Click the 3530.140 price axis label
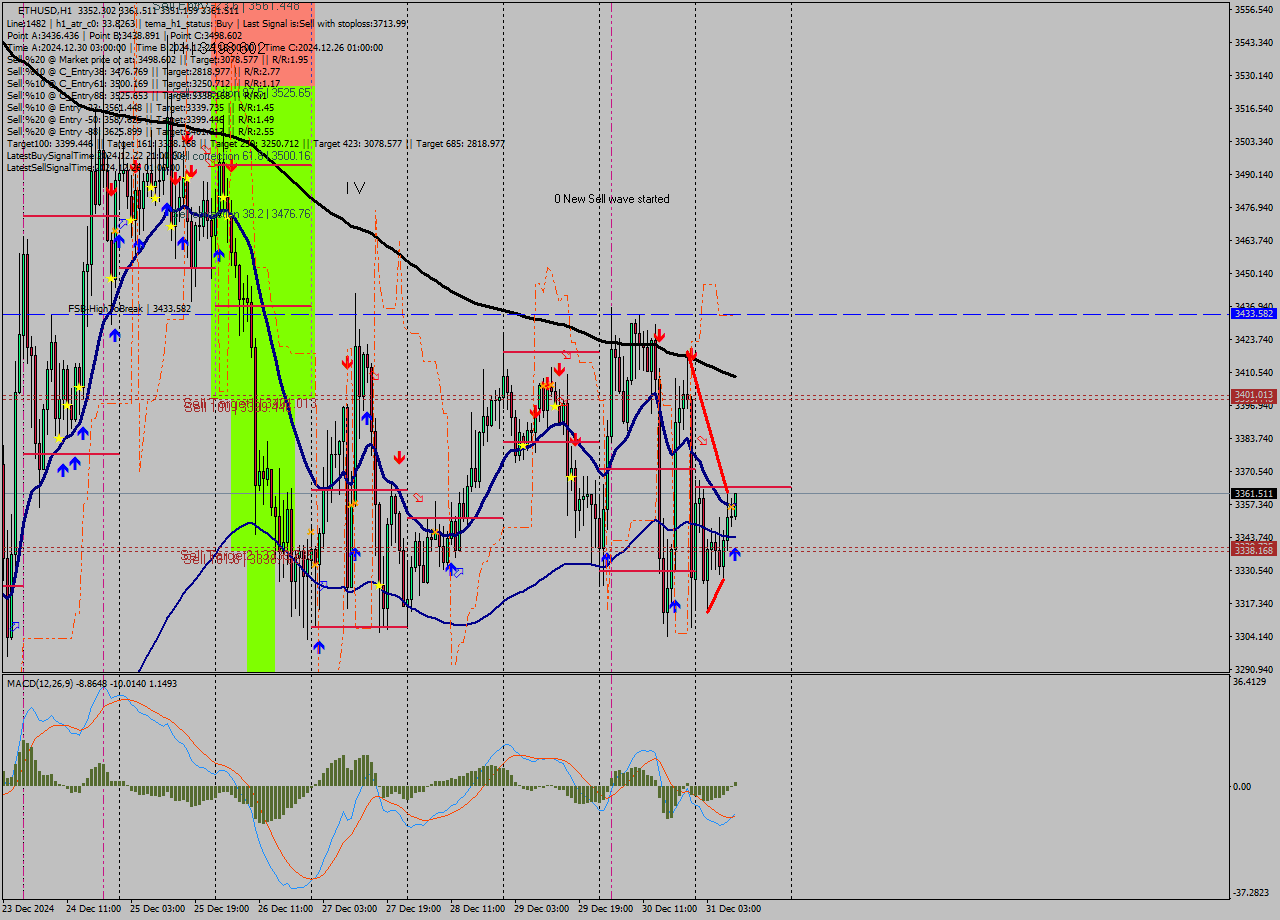Screen dimensions: 1280x920 [1254, 76]
